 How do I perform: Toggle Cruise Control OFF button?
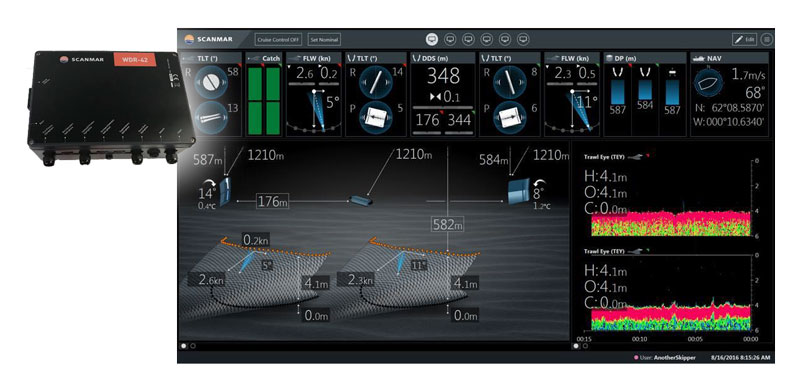pyautogui.click(x=278, y=39)
